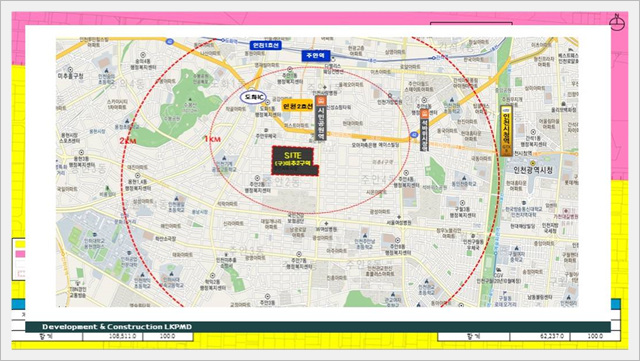This screenshot has width=640, height=361.
Task: Click the north compass symbol
Action: 617,22
